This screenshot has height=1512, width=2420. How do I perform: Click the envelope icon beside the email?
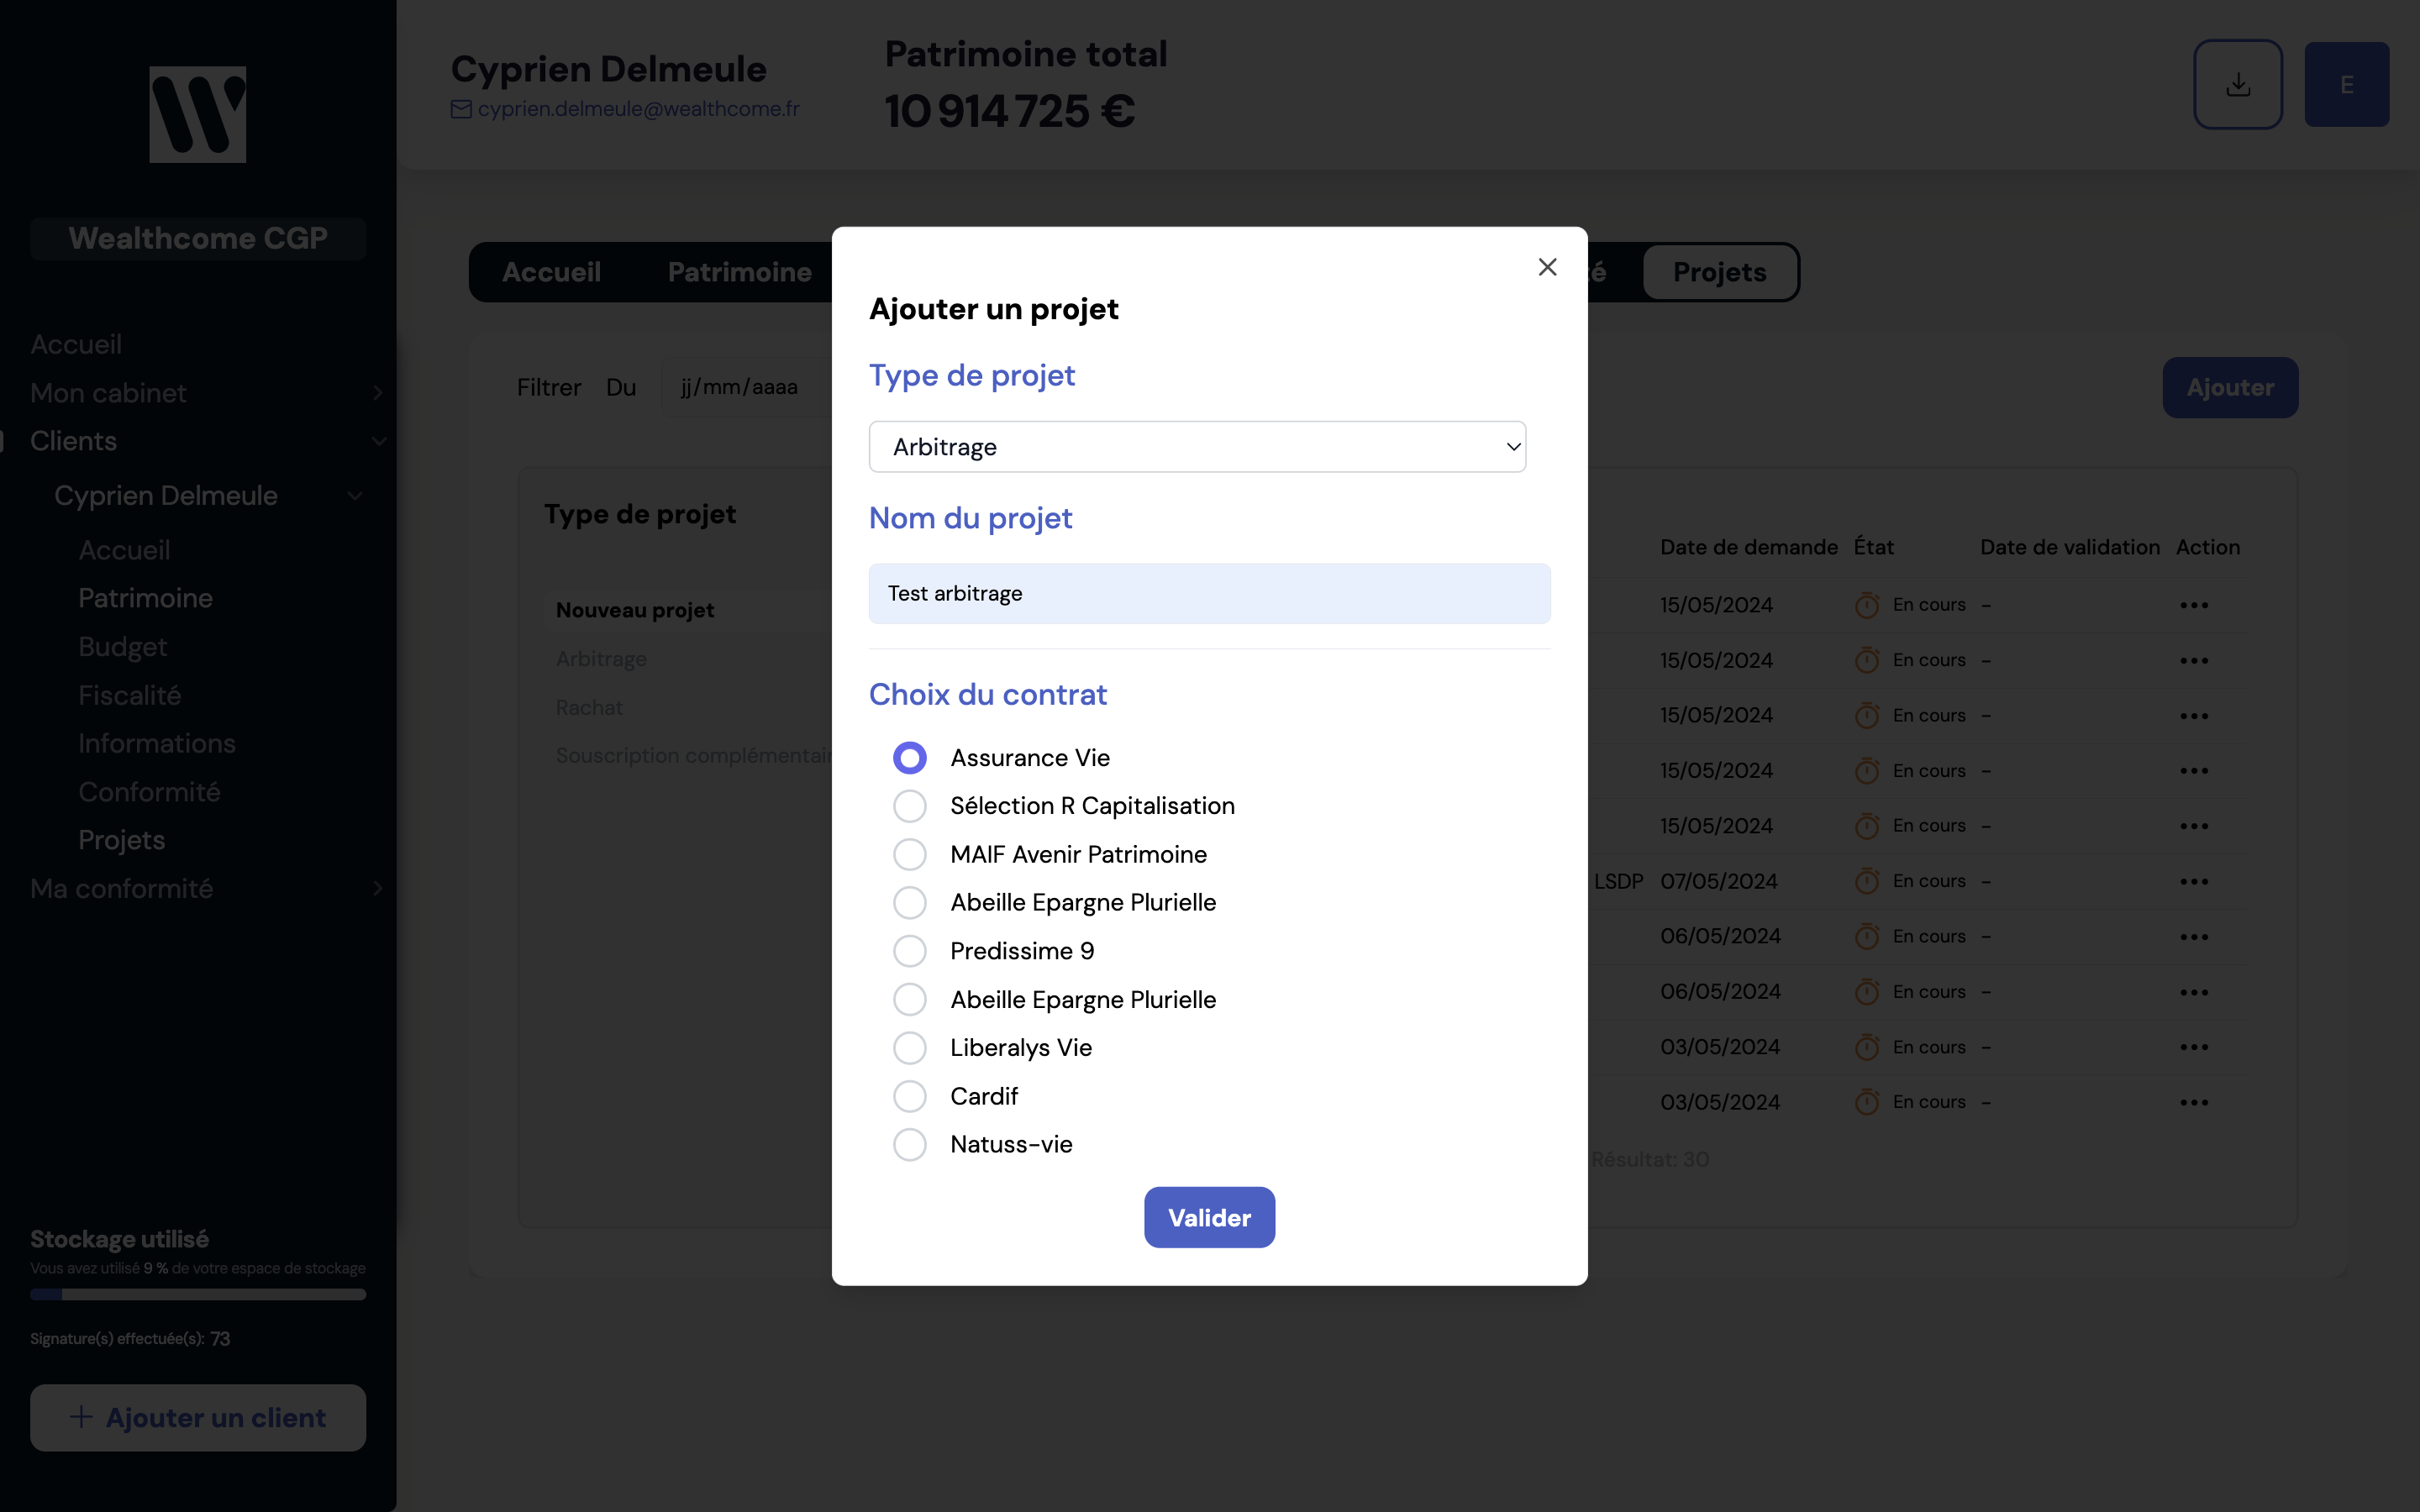point(461,109)
